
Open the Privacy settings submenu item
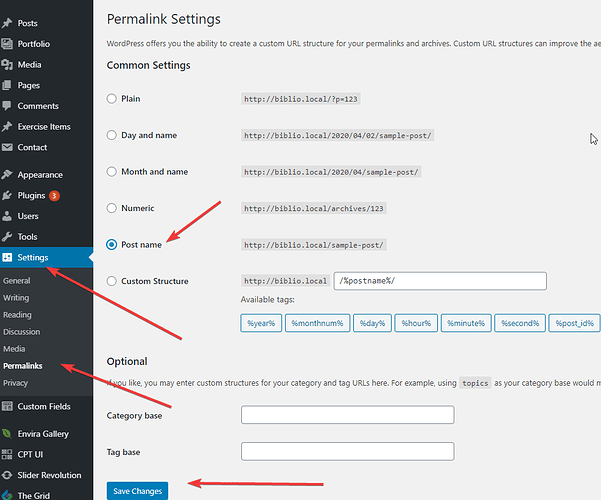16,383
